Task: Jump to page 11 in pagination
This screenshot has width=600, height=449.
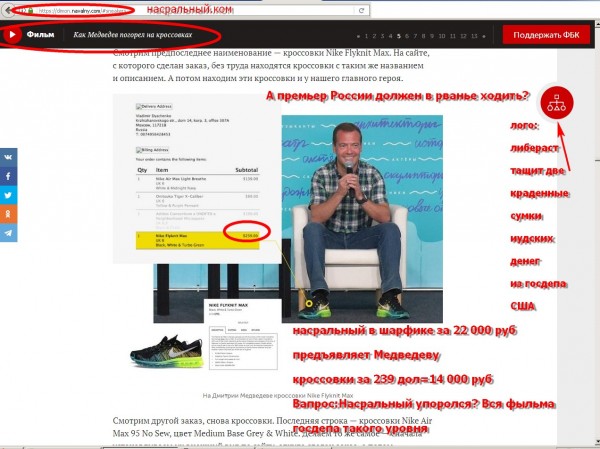Action: [453, 36]
